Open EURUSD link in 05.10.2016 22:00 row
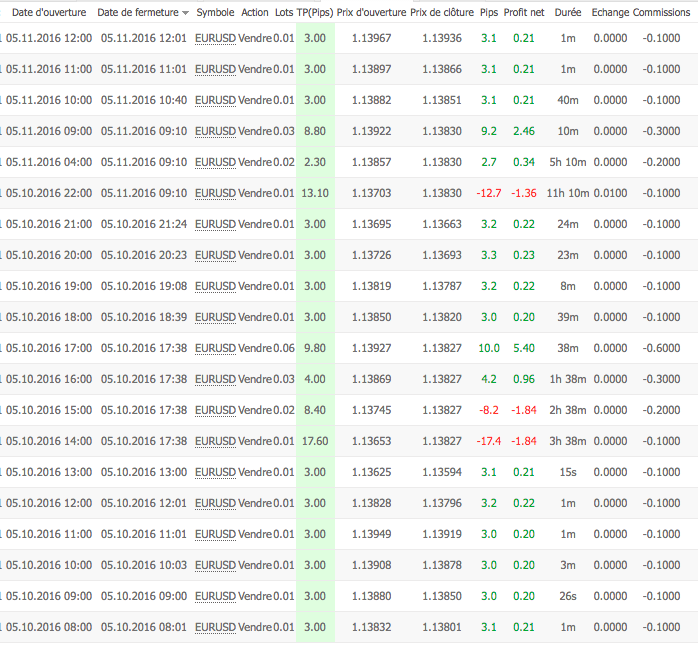 (x=215, y=193)
